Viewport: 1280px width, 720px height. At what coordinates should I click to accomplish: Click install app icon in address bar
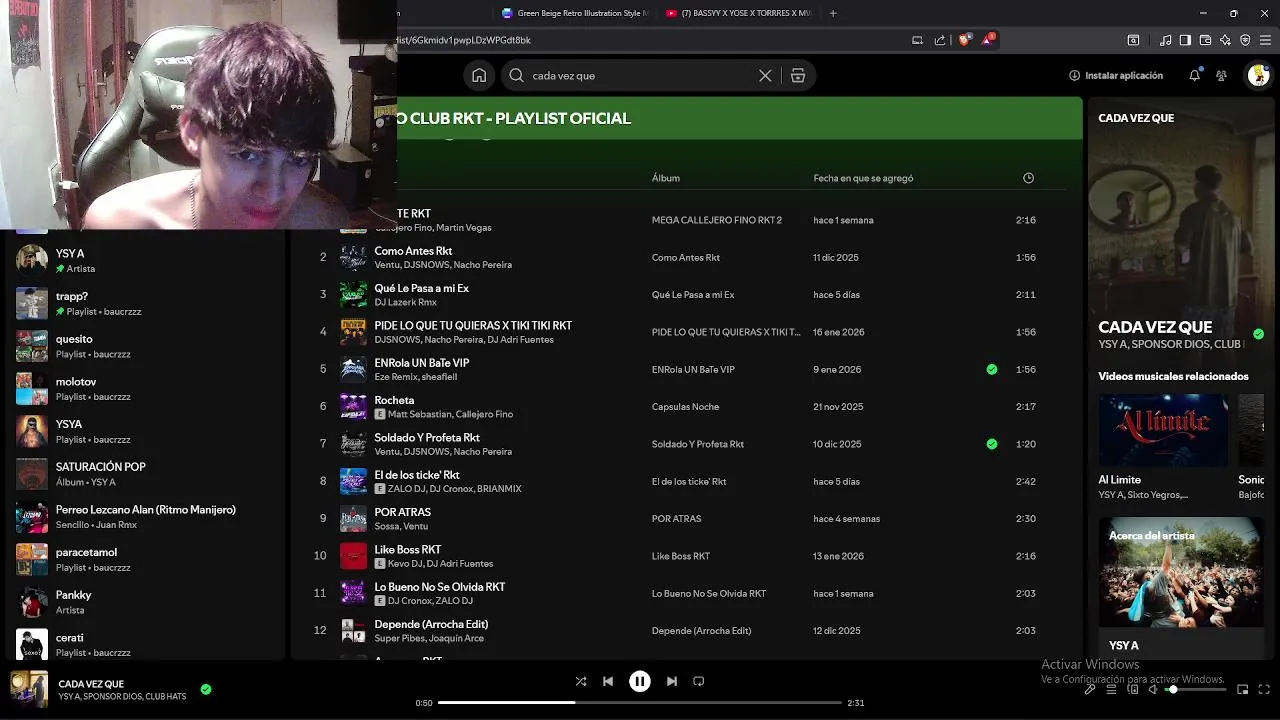pos(917,40)
